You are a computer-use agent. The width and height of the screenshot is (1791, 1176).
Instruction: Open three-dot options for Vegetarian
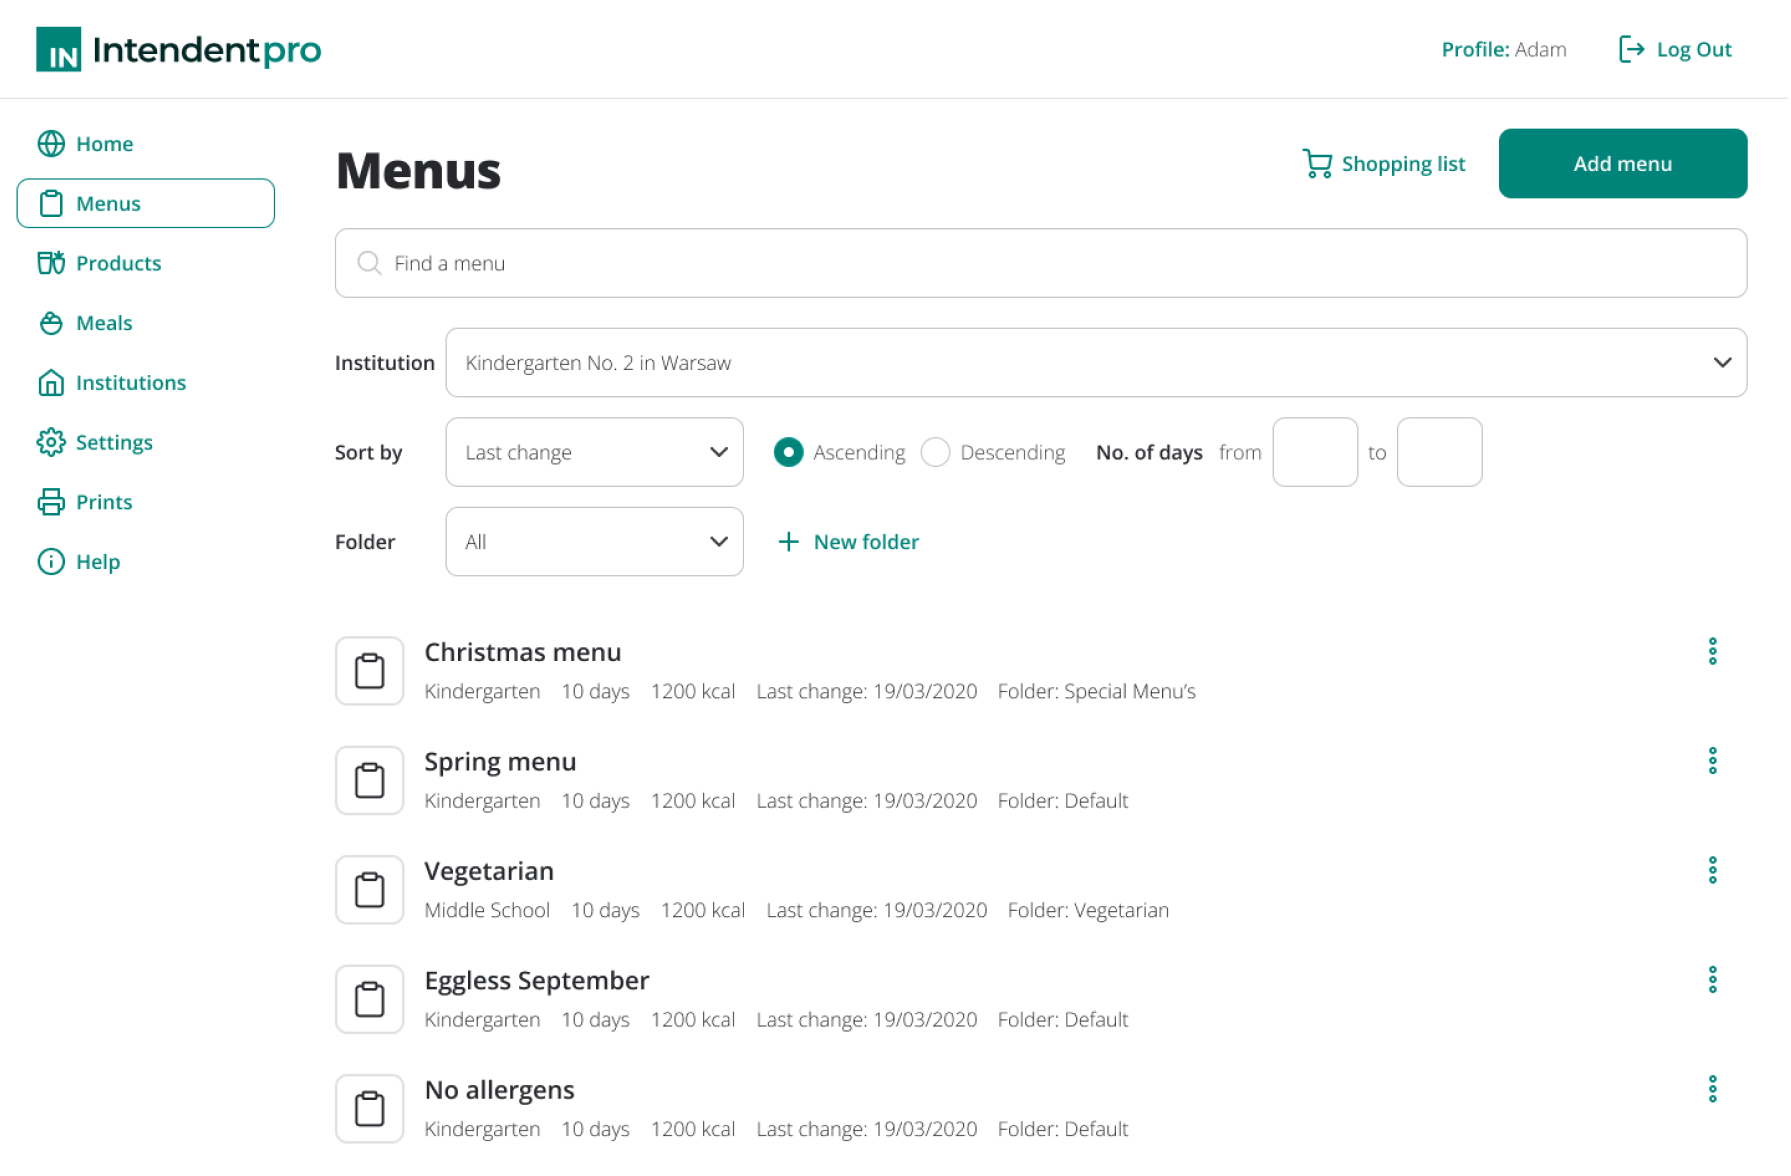click(1713, 871)
